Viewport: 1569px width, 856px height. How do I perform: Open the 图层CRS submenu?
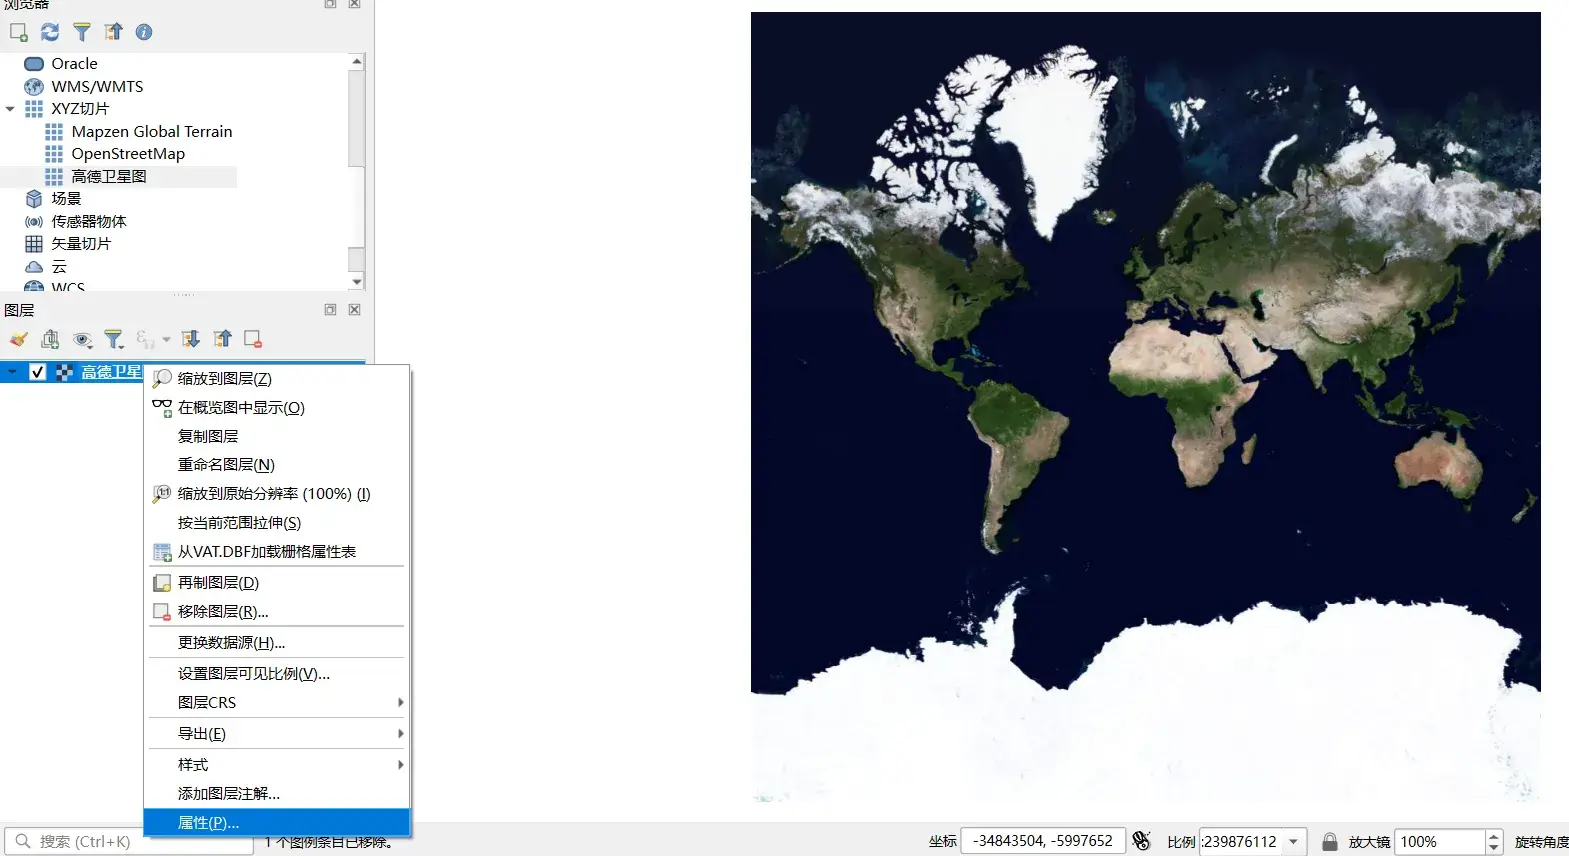[277, 703]
